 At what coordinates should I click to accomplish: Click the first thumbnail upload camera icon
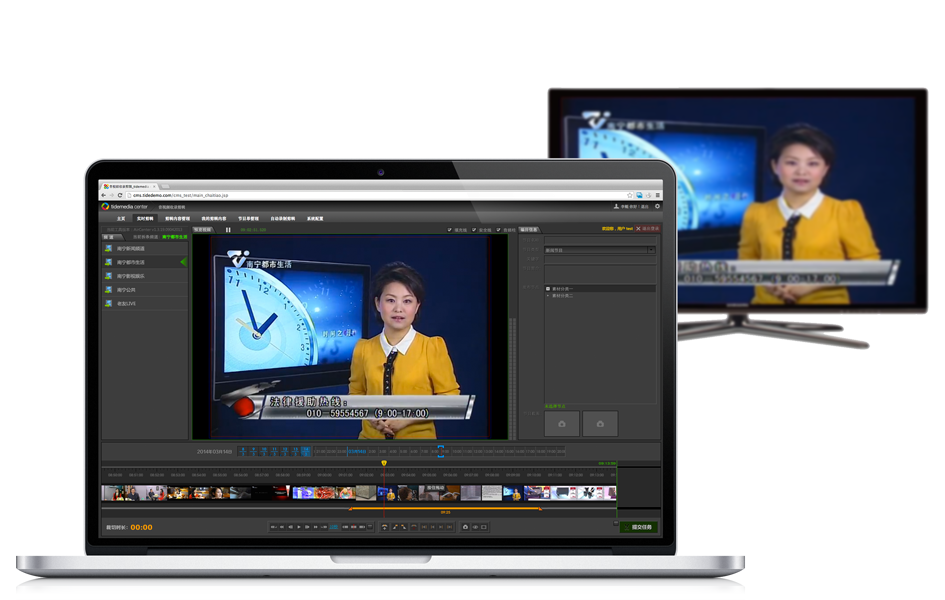coord(562,424)
